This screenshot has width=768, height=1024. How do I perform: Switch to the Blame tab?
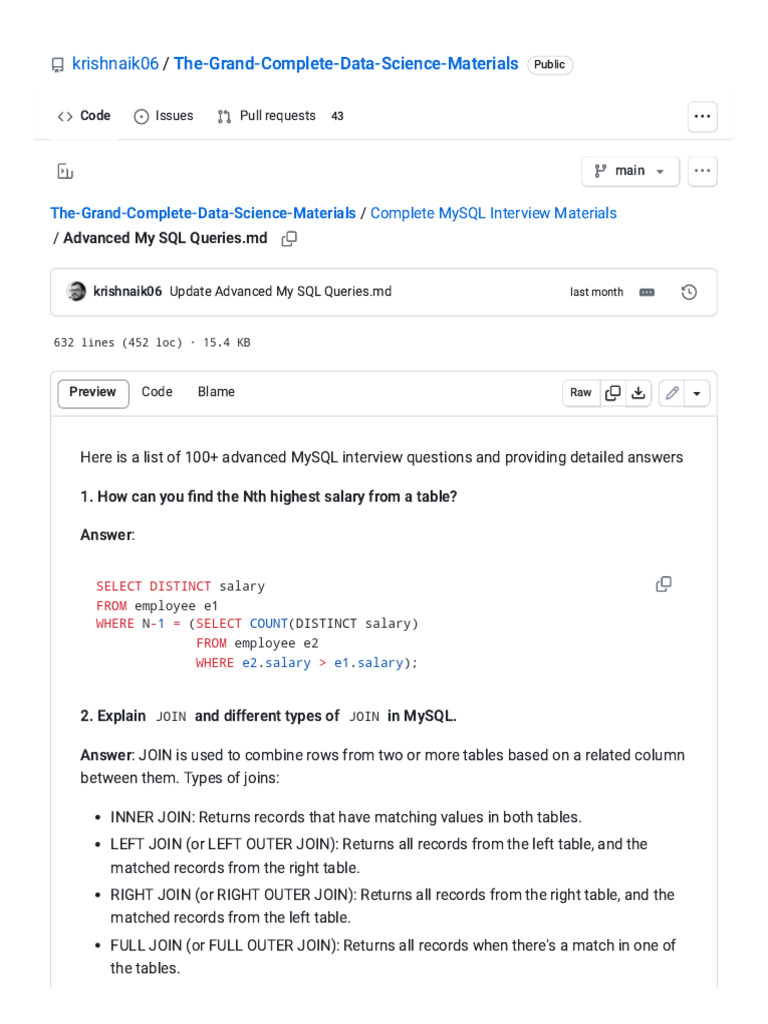(x=216, y=392)
